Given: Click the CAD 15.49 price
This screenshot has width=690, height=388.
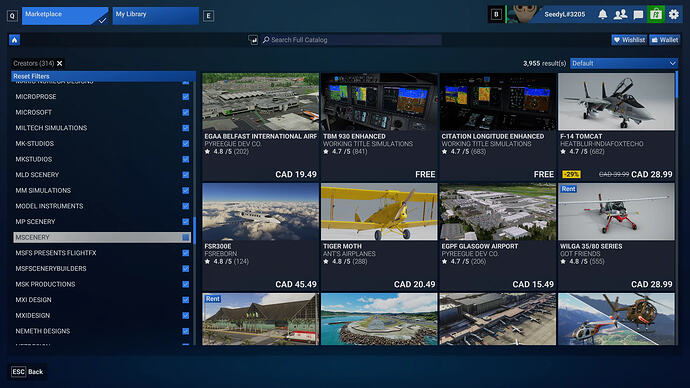Looking at the screenshot, I should pos(533,285).
